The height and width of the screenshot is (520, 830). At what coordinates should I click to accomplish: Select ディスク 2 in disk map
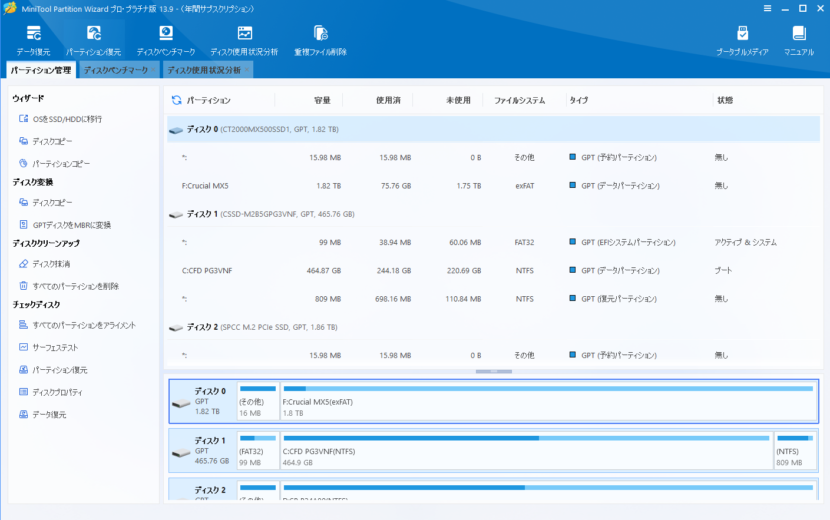click(x=203, y=490)
